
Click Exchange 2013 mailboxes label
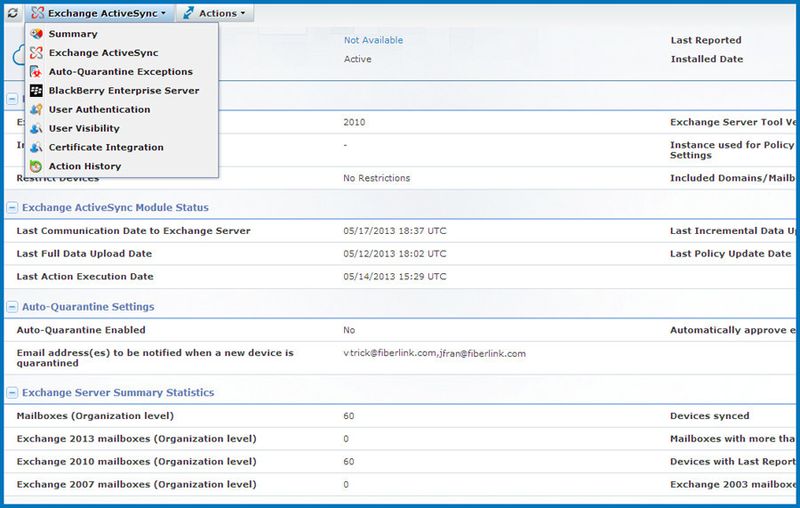pos(136,439)
